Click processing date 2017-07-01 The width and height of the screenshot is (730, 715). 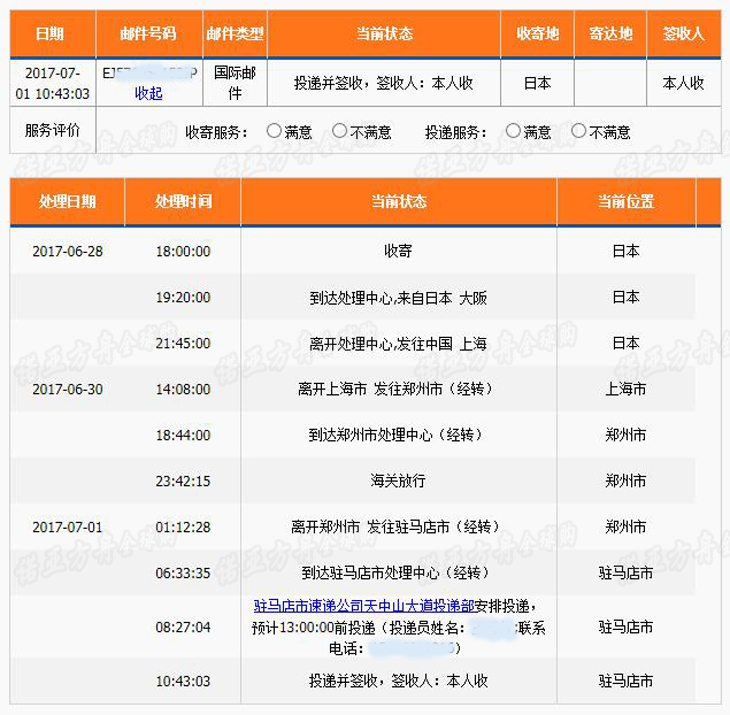click(68, 527)
